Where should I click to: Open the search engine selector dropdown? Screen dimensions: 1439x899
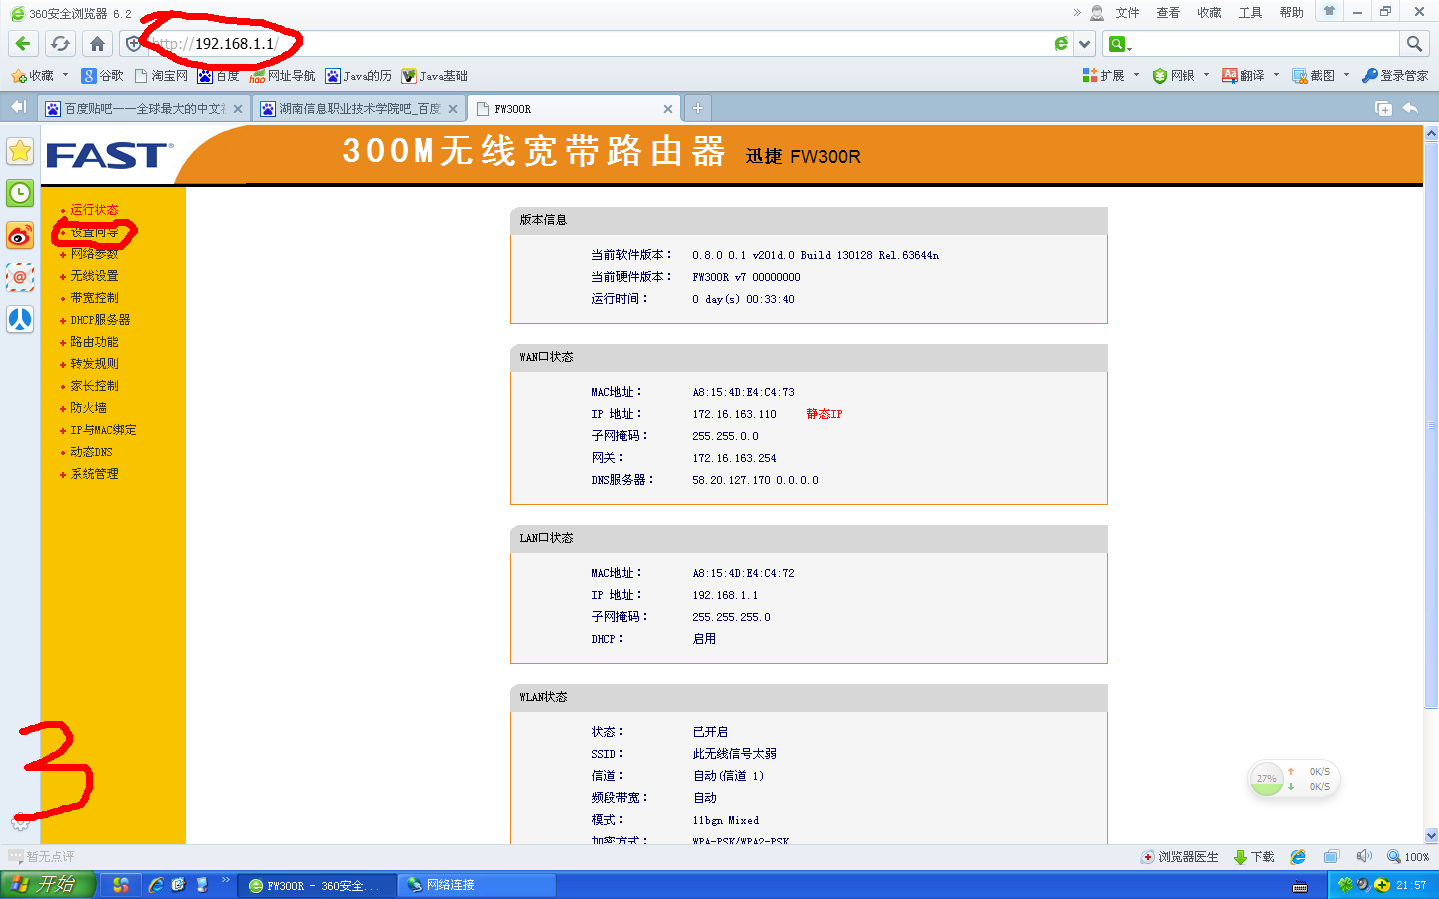point(1119,44)
